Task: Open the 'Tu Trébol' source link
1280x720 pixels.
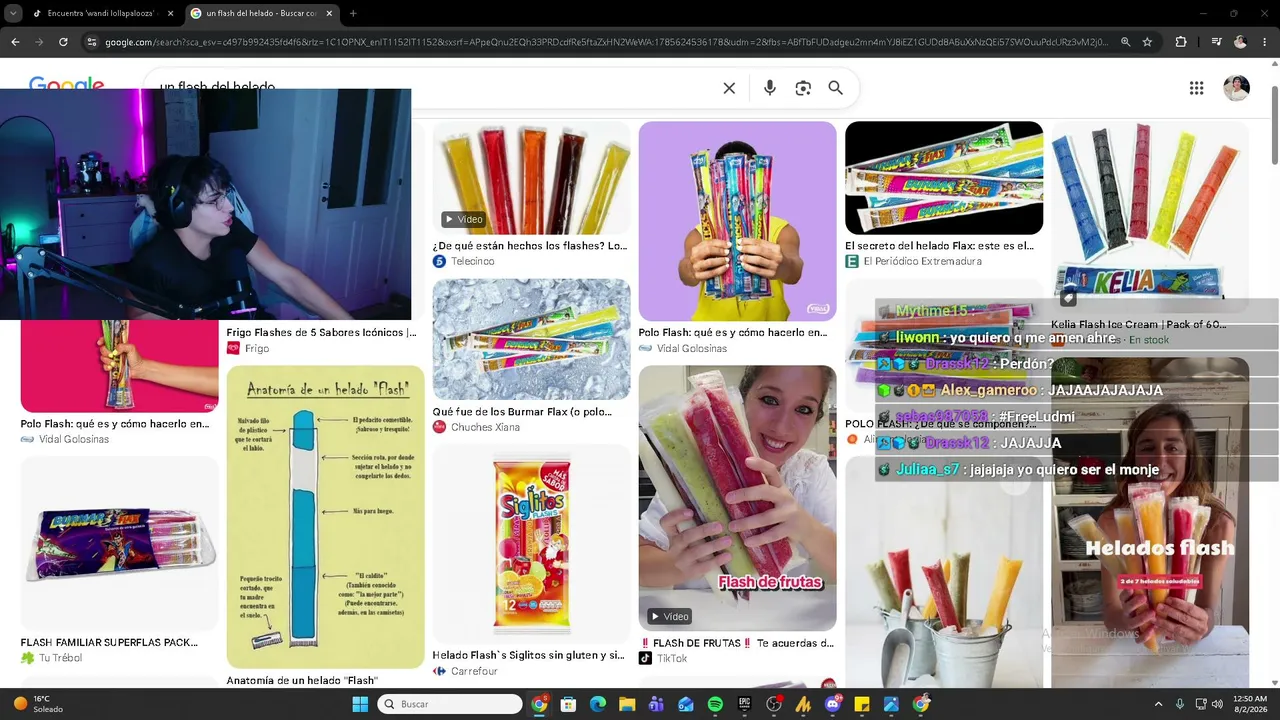Action: (x=51, y=658)
